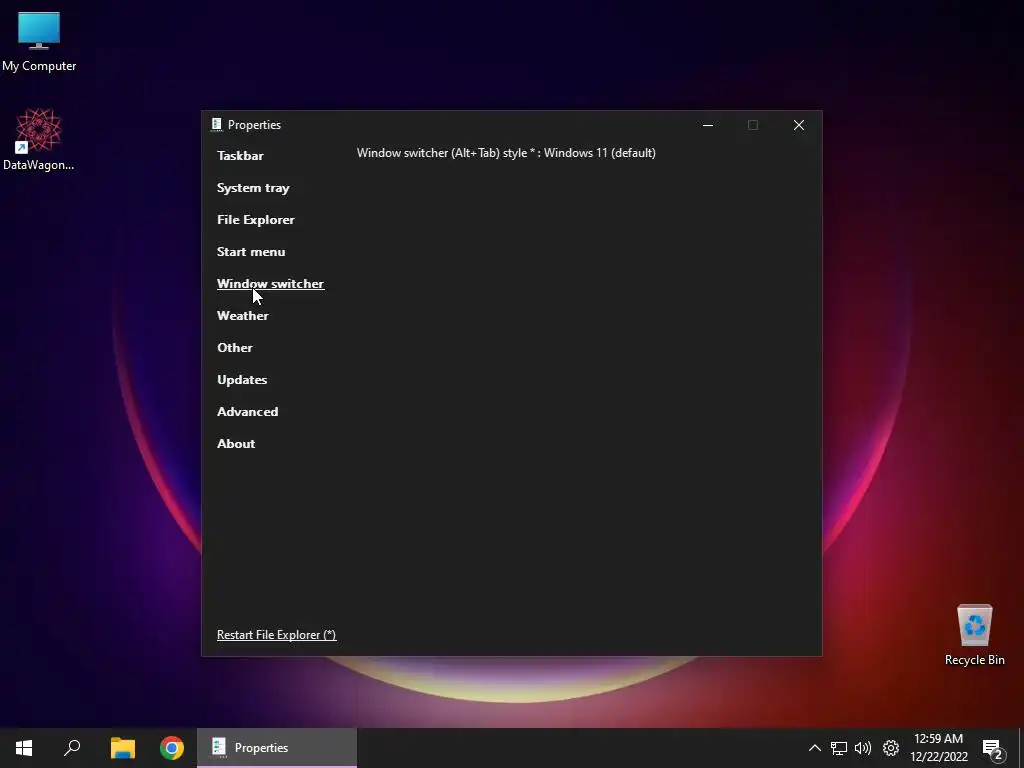Close the Properties window
Viewport: 1024px width, 768px height.
[x=799, y=125]
